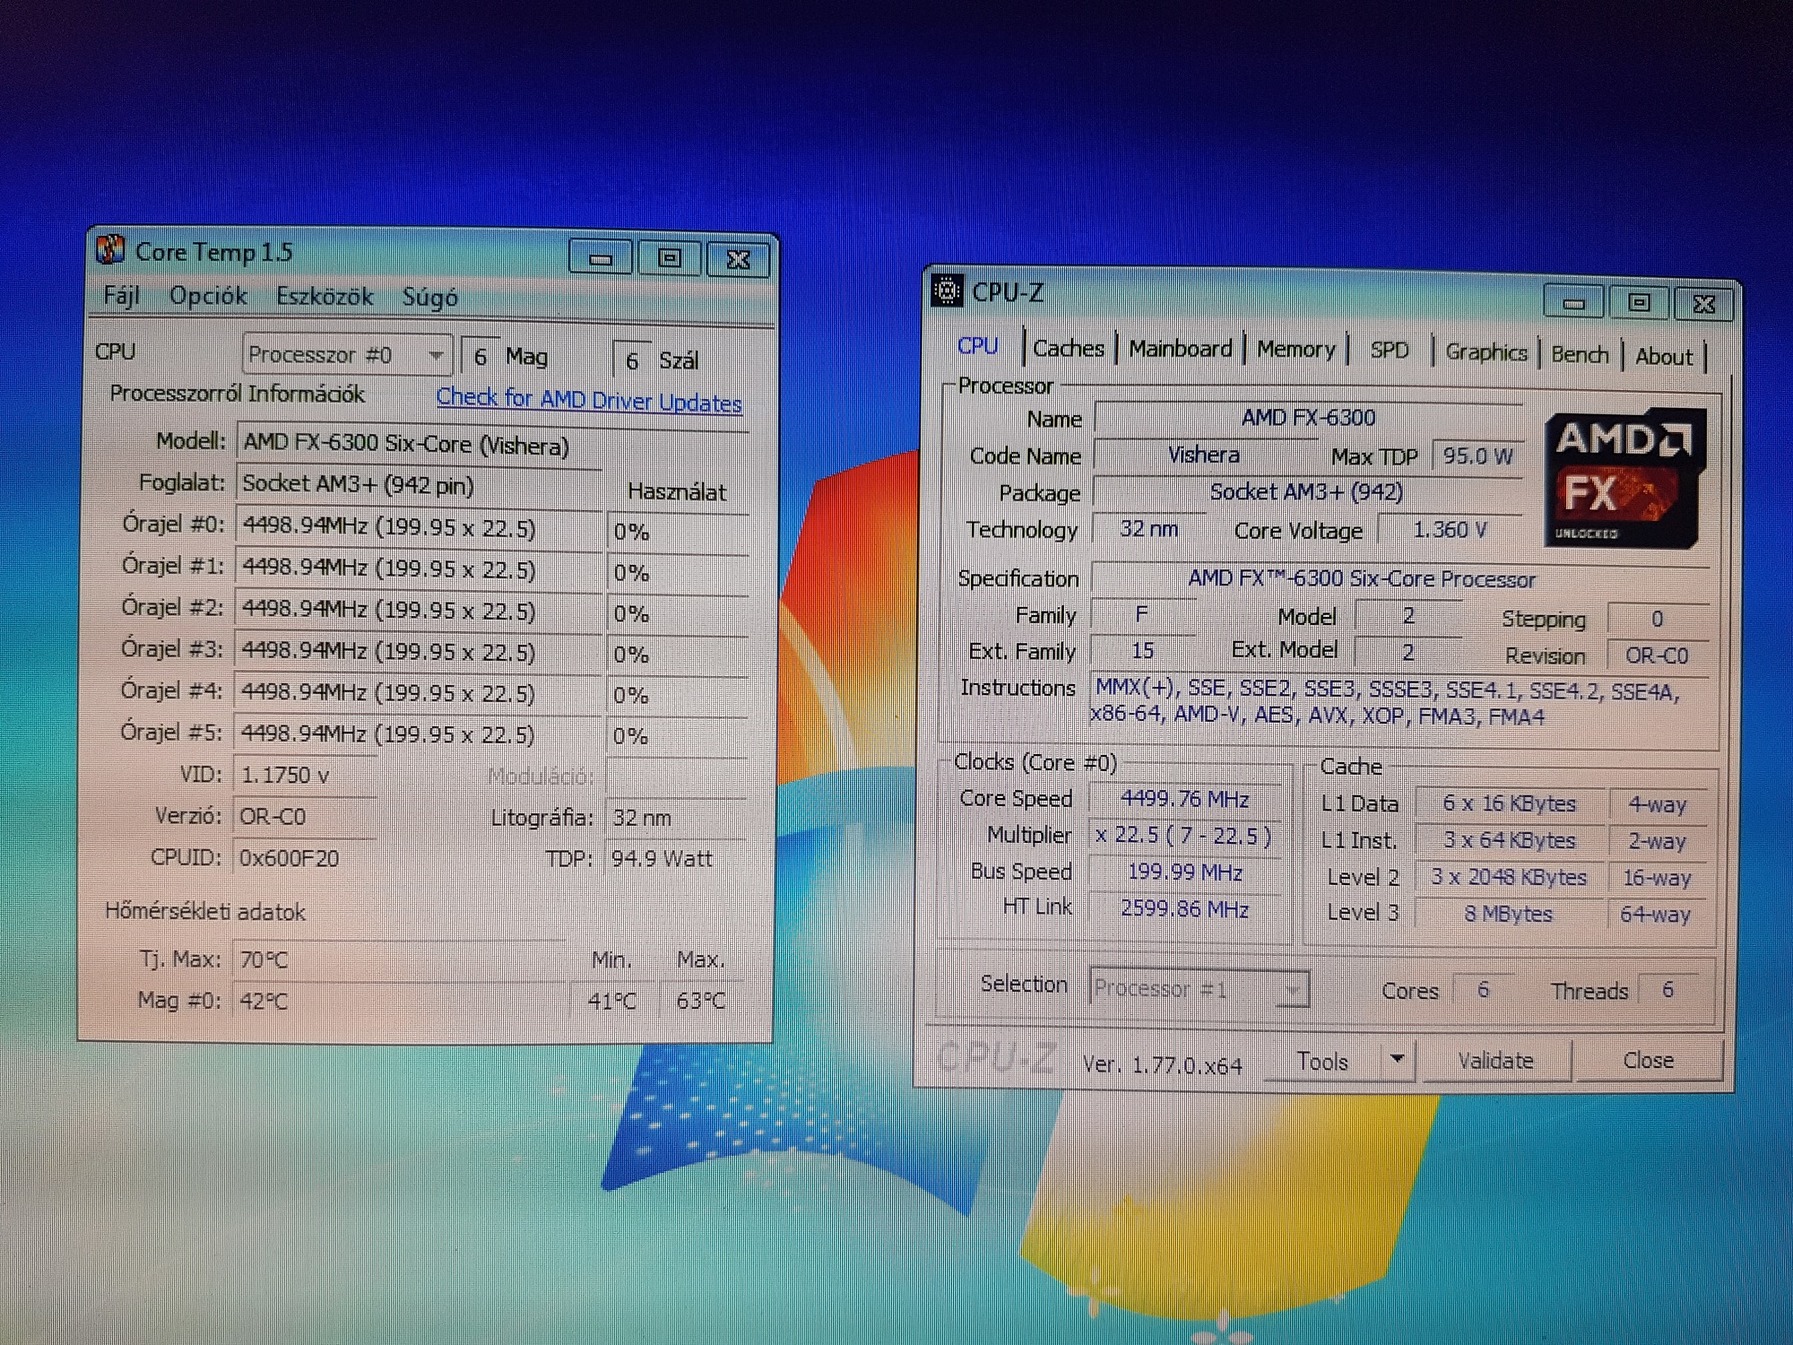Click Check for AMD Driver Updates link

tap(589, 400)
